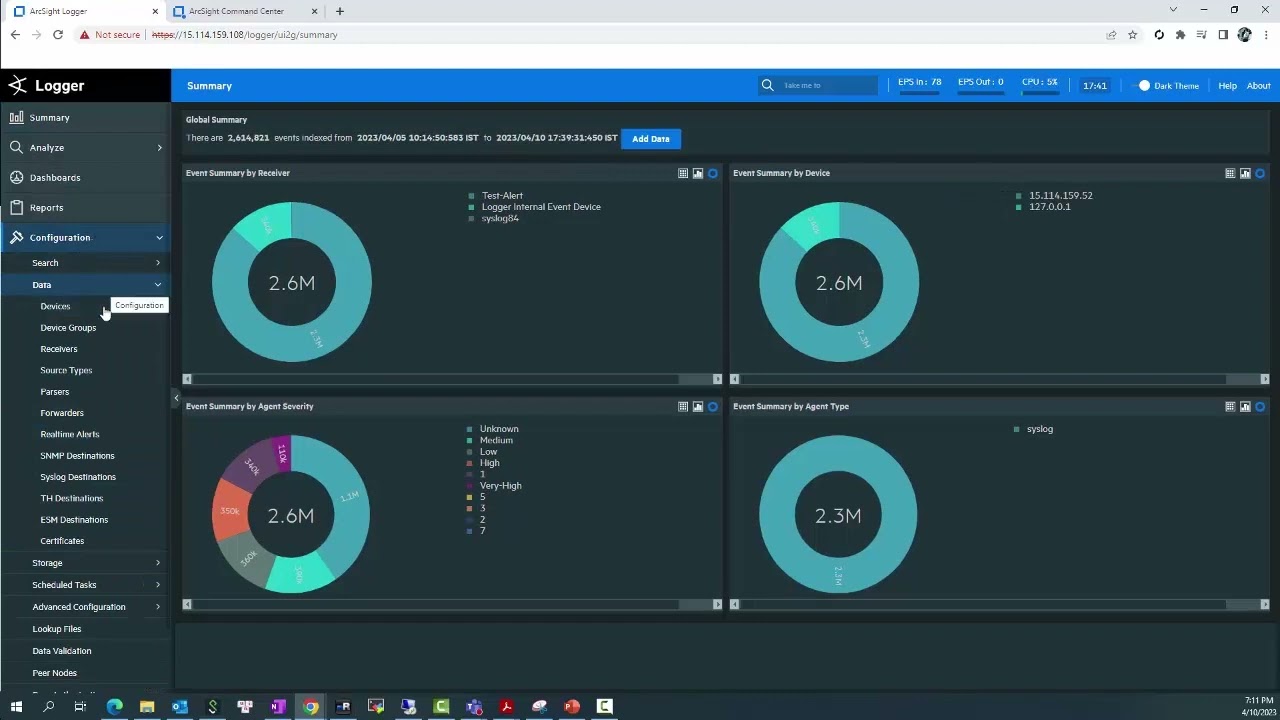Viewport: 1280px width, 720px height.
Task: Open Forwarders configuration page
Action: [x=62, y=413]
